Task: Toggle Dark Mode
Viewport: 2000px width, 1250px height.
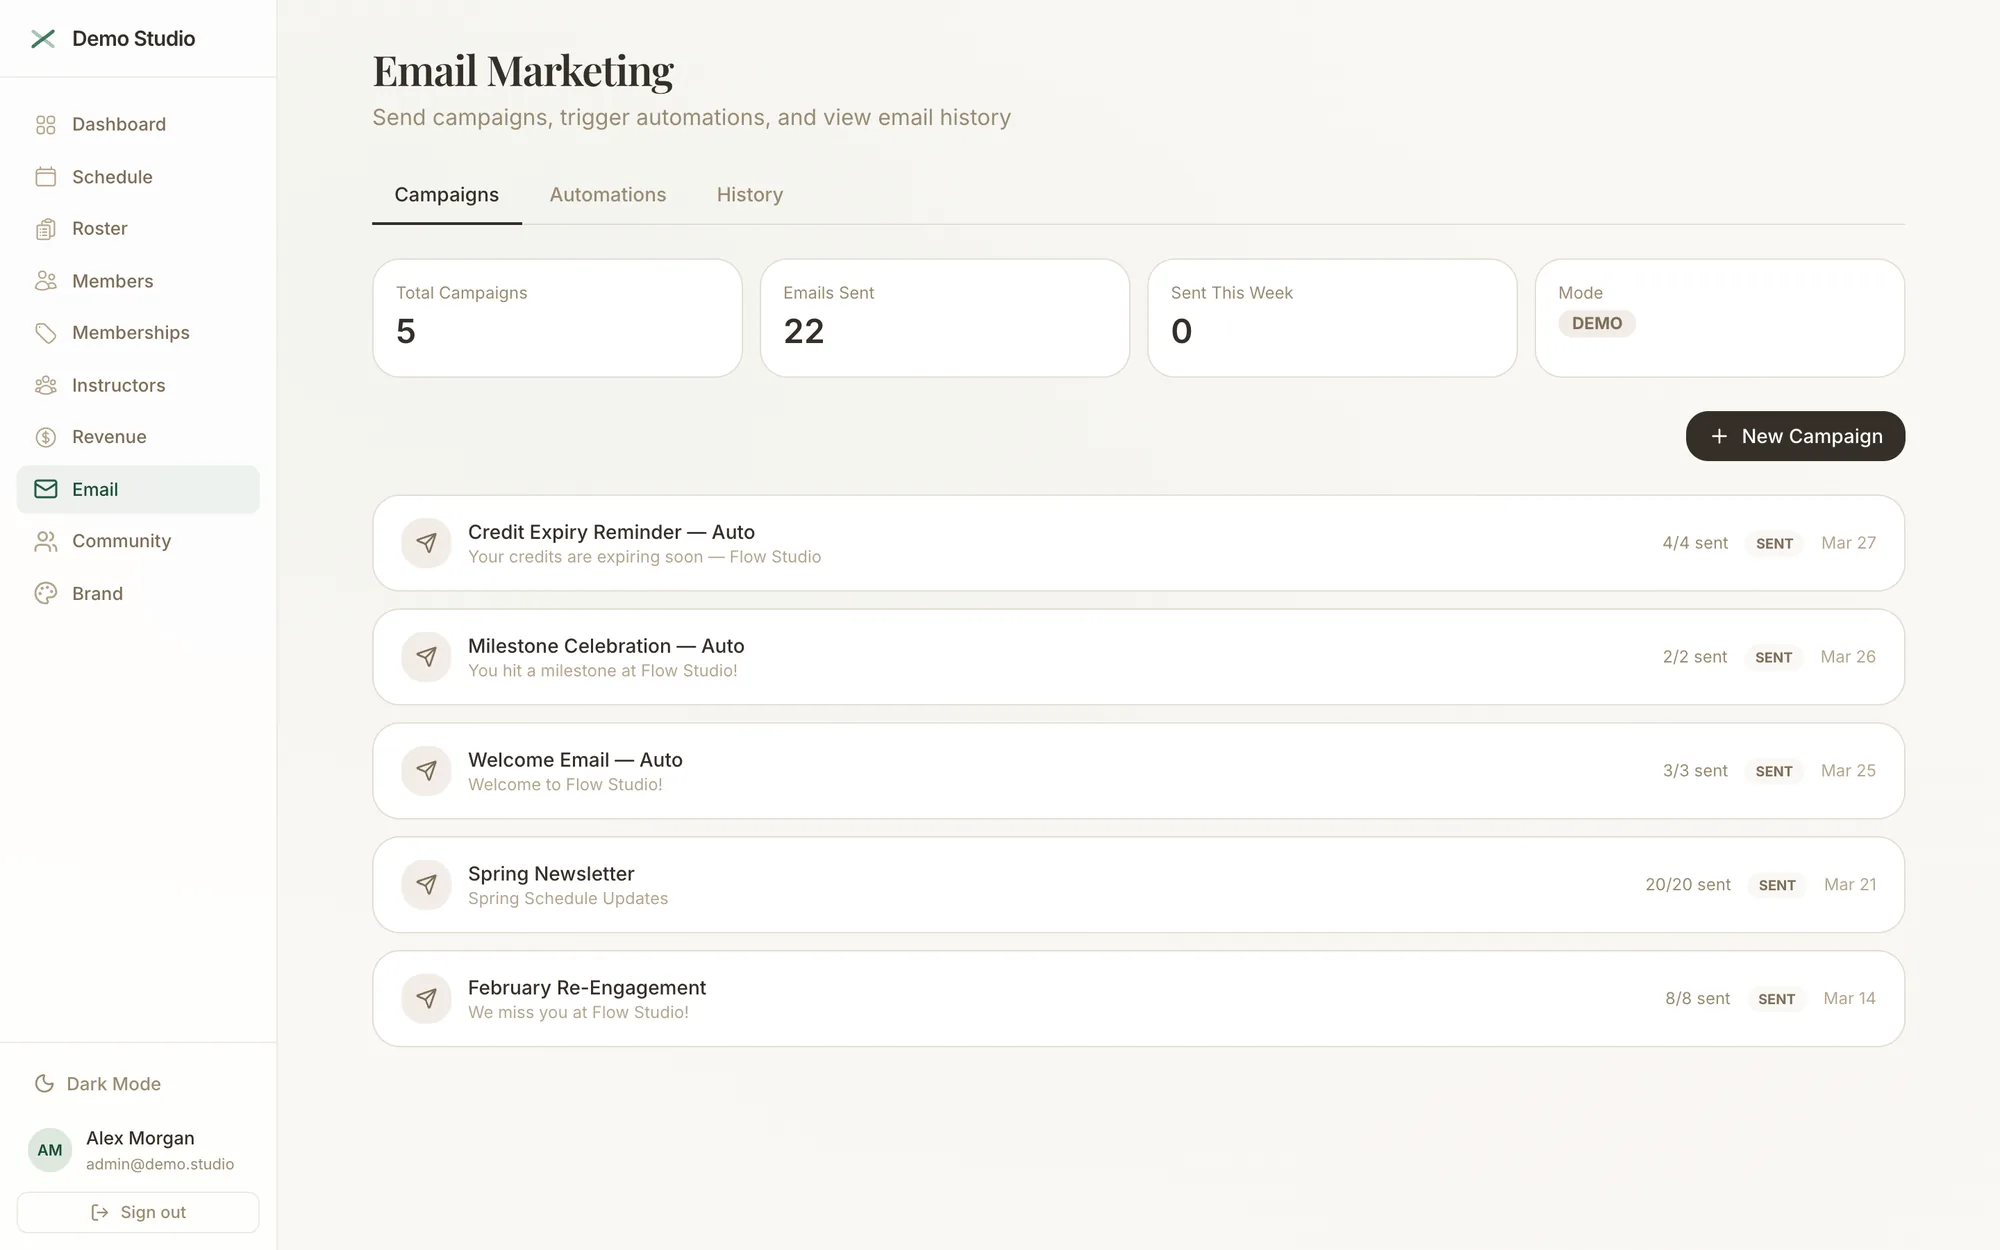Action: point(98,1084)
